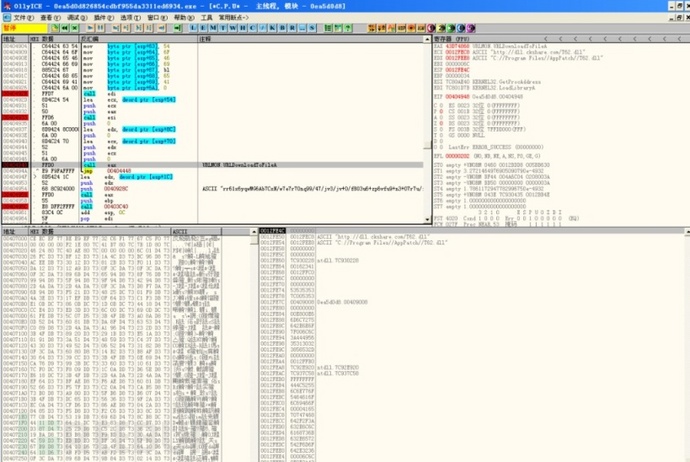
Task: Click disassembly HEX 数据 column header
Action: (54, 39)
